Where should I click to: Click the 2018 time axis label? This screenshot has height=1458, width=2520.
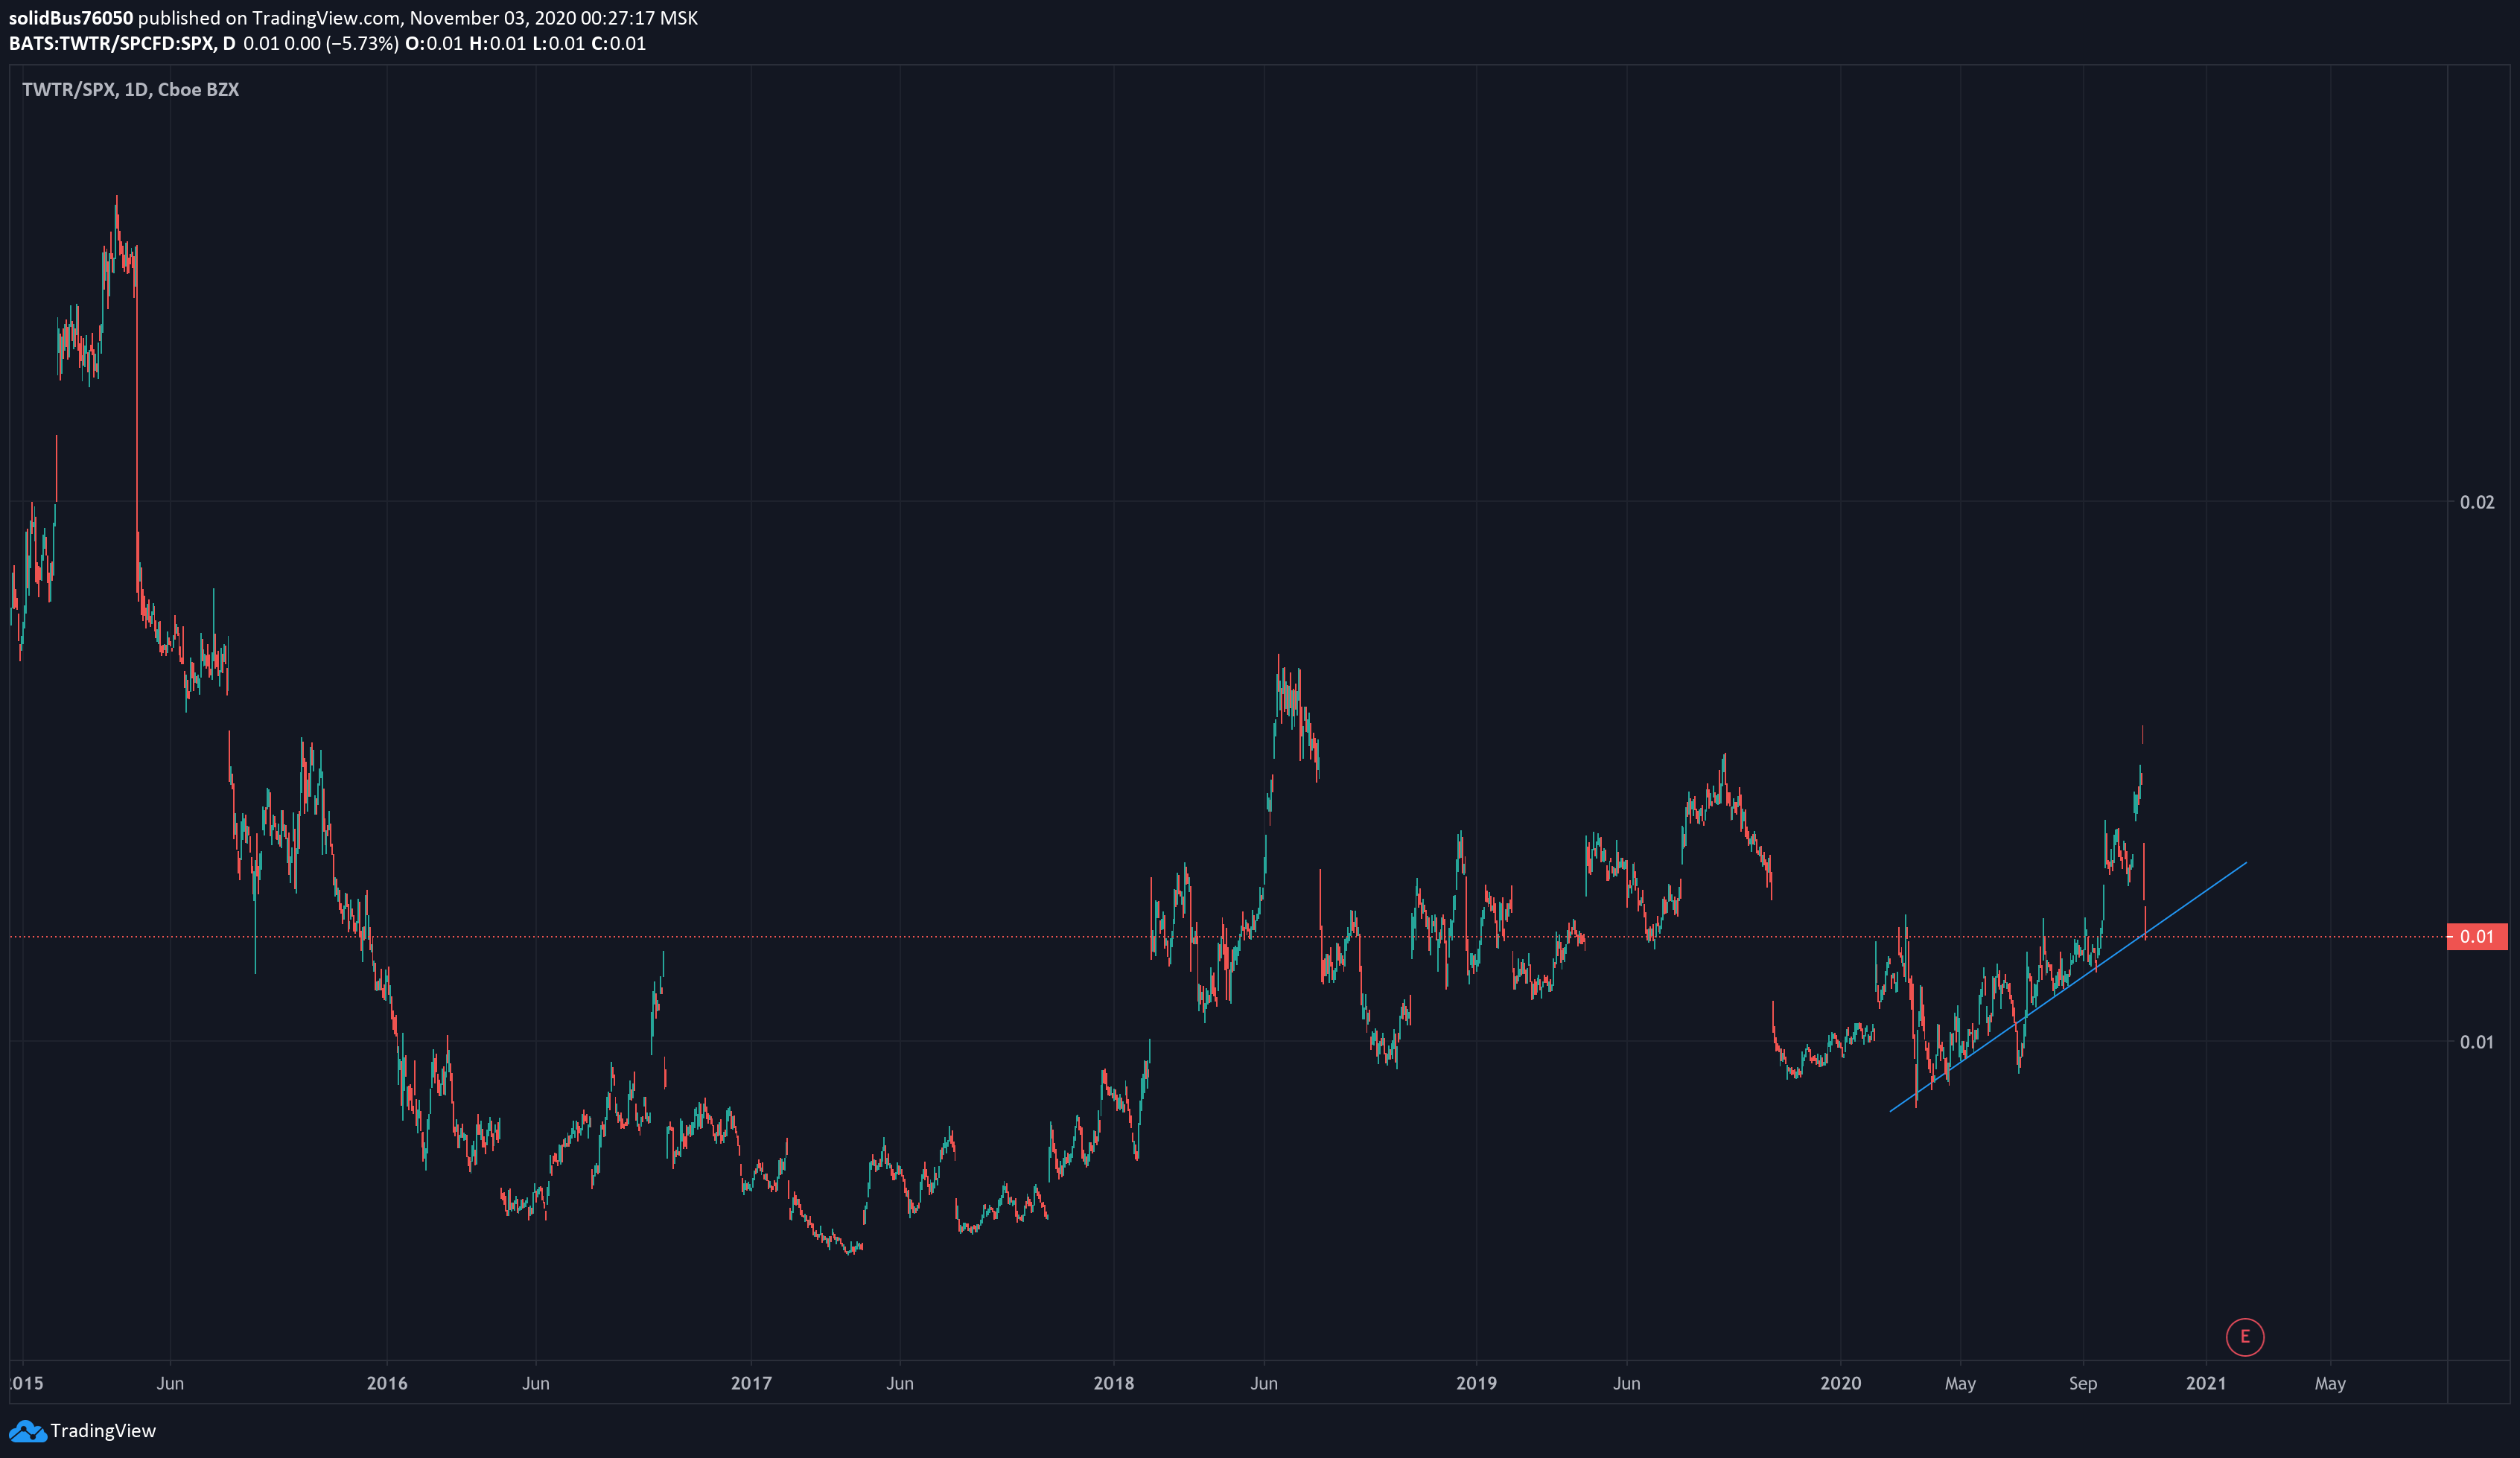[x=1114, y=1383]
